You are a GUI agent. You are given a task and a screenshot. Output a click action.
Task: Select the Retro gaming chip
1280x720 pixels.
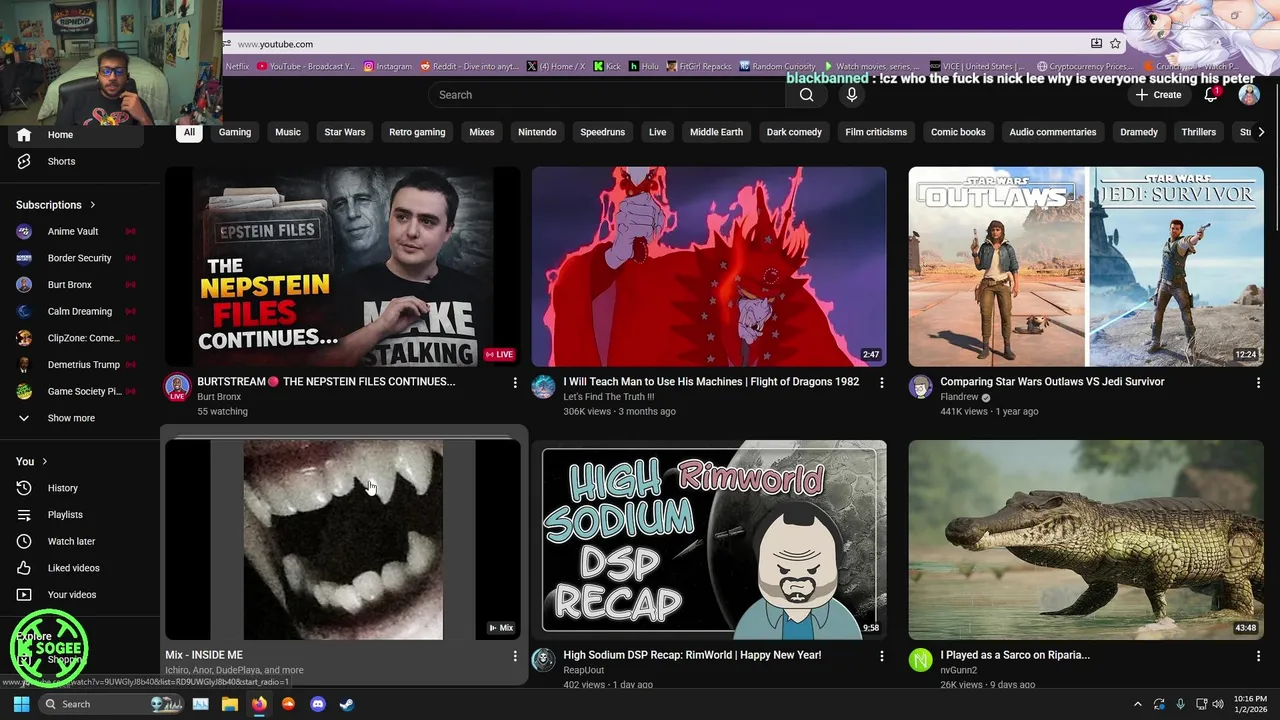[x=417, y=132]
